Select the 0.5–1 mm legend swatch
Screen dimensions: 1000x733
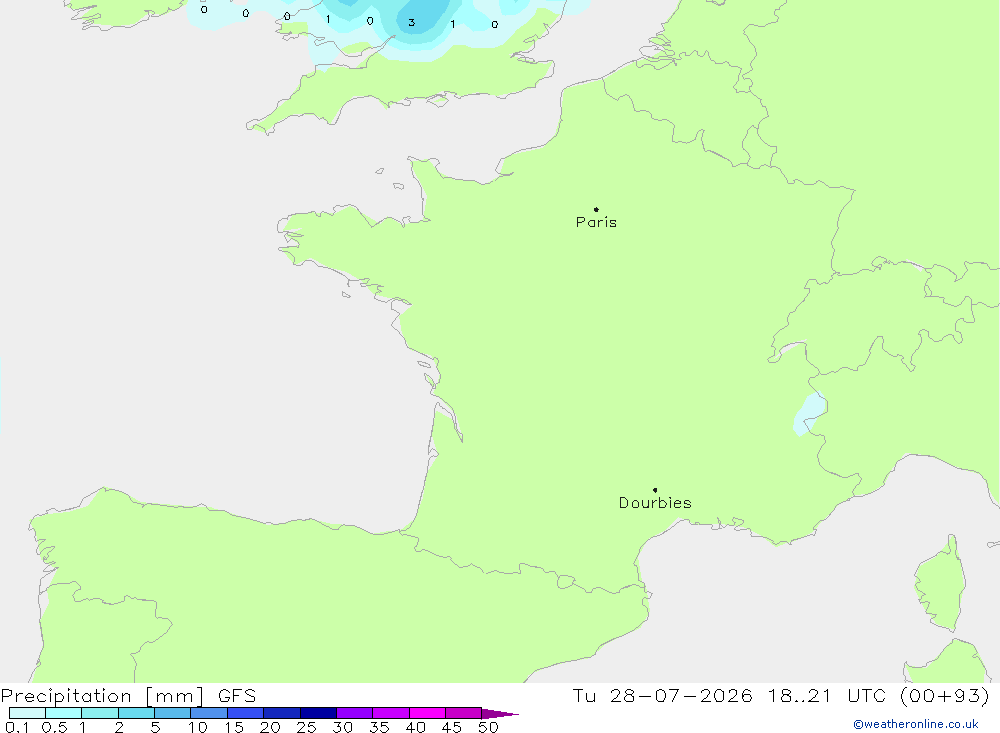click(x=64, y=713)
